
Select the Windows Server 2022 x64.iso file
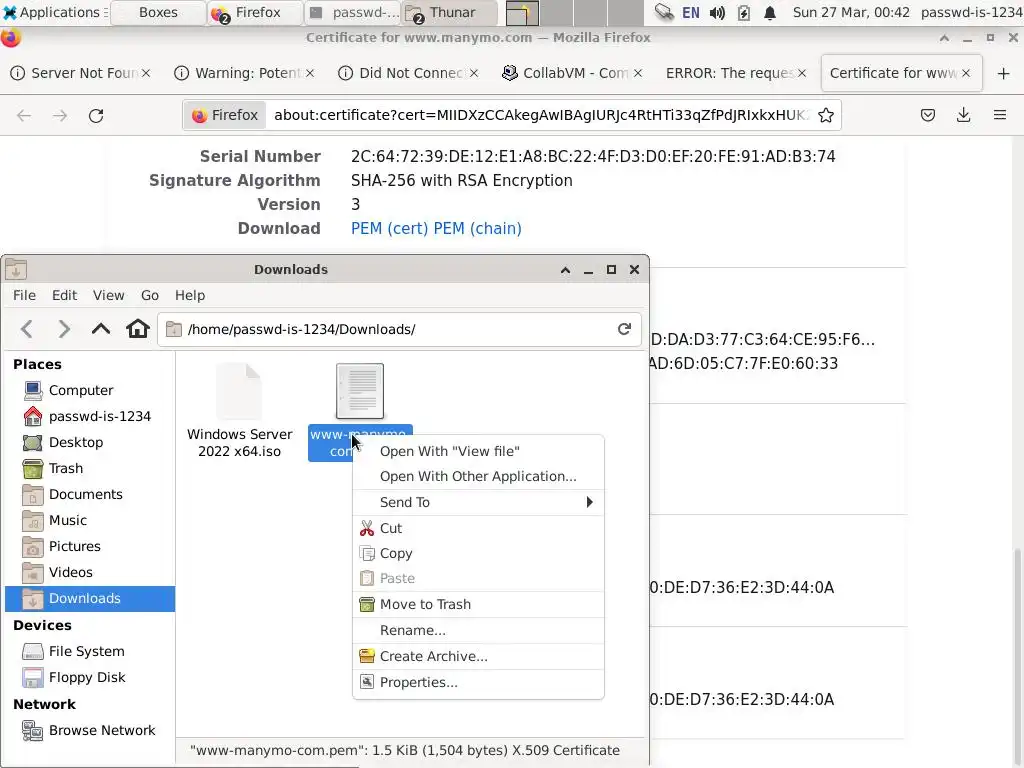coord(240,411)
